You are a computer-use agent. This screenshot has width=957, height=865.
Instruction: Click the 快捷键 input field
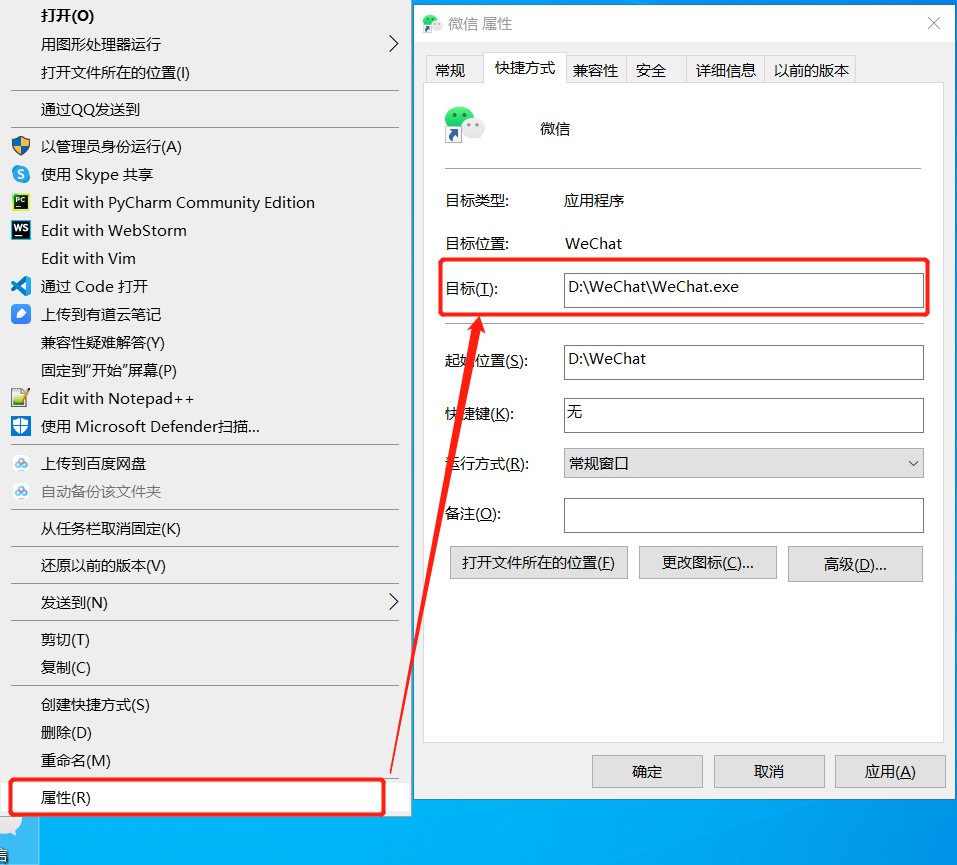(743, 415)
